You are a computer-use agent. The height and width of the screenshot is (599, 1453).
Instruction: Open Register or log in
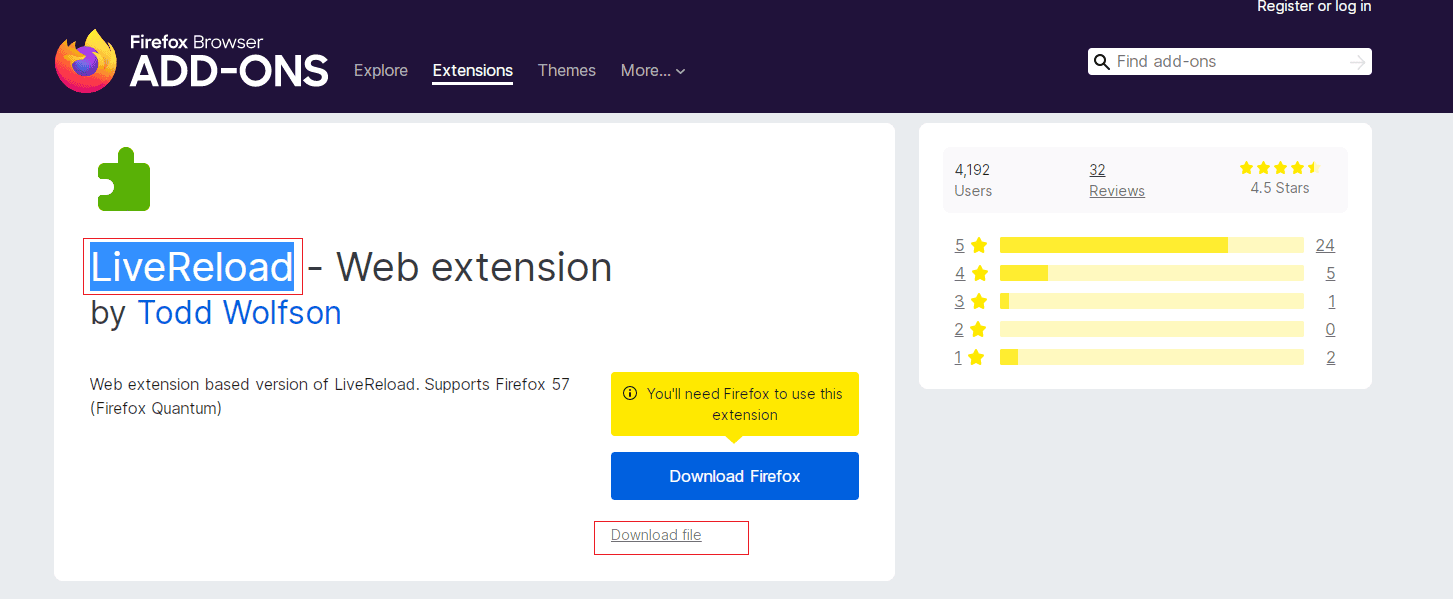(1313, 7)
